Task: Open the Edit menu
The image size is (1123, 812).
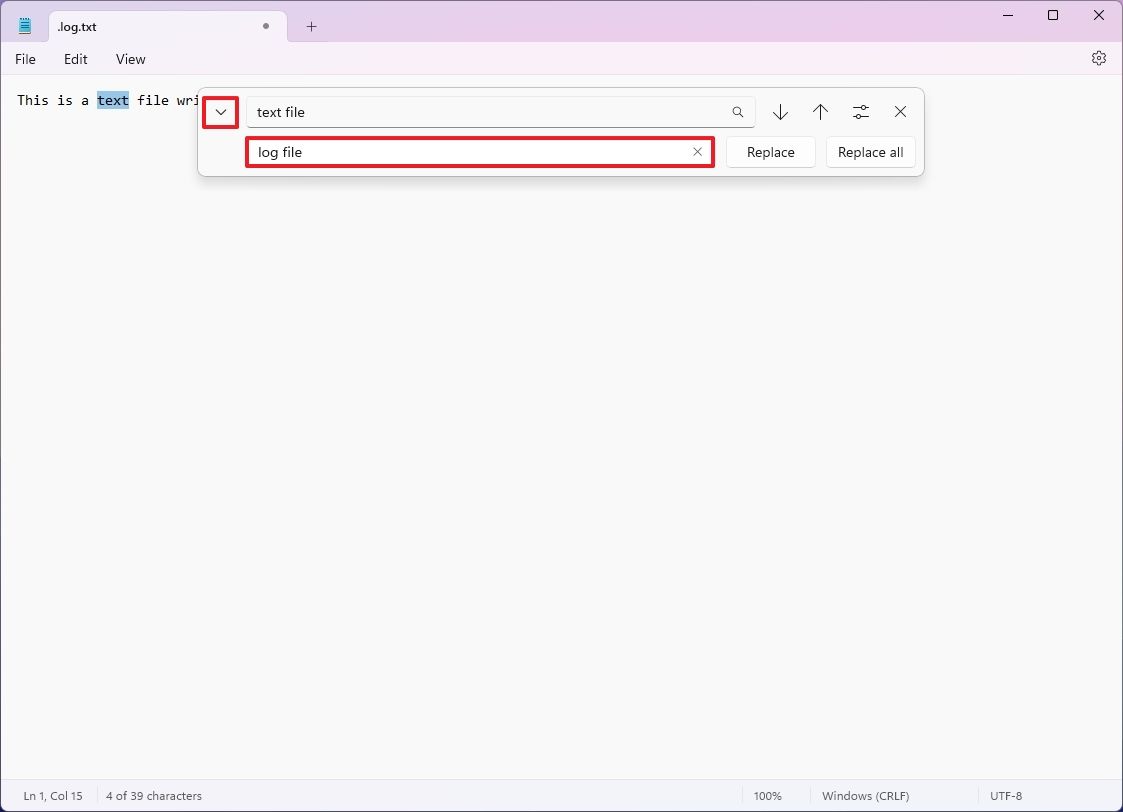Action: click(75, 59)
